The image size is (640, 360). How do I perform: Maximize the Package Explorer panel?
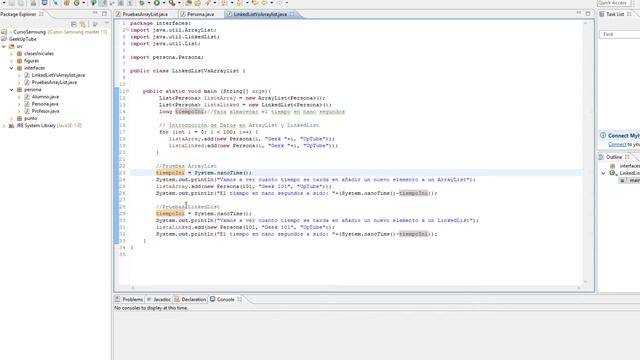[x=104, y=13]
